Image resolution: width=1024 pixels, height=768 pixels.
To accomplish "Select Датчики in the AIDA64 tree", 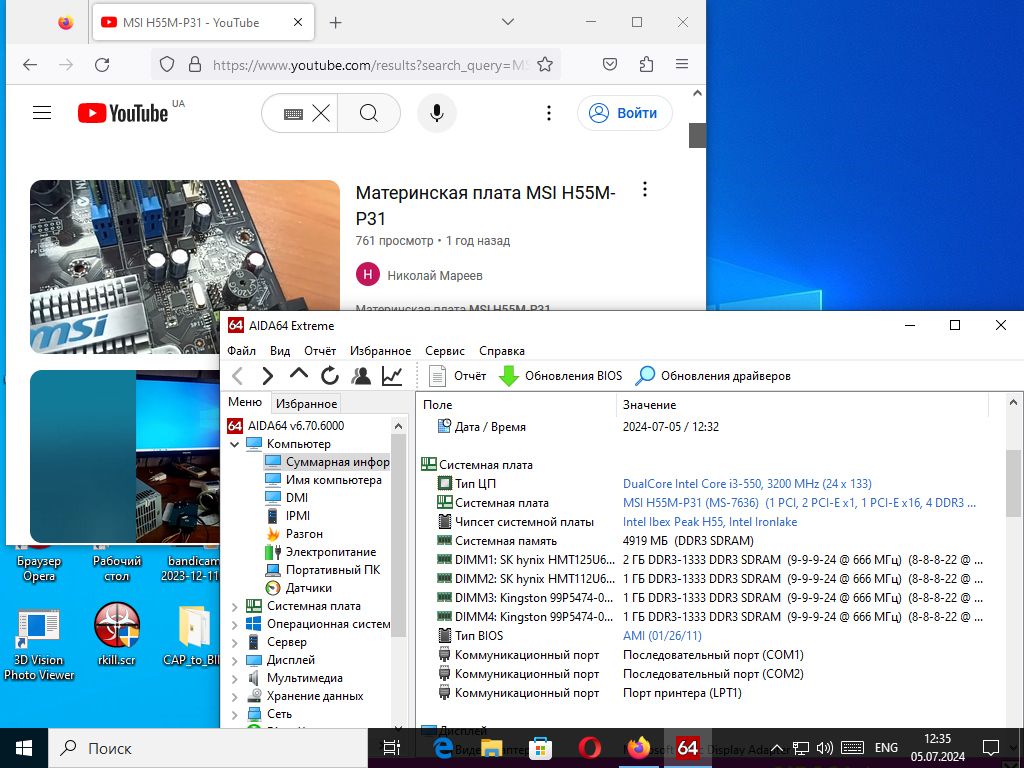I will click(x=309, y=588).
